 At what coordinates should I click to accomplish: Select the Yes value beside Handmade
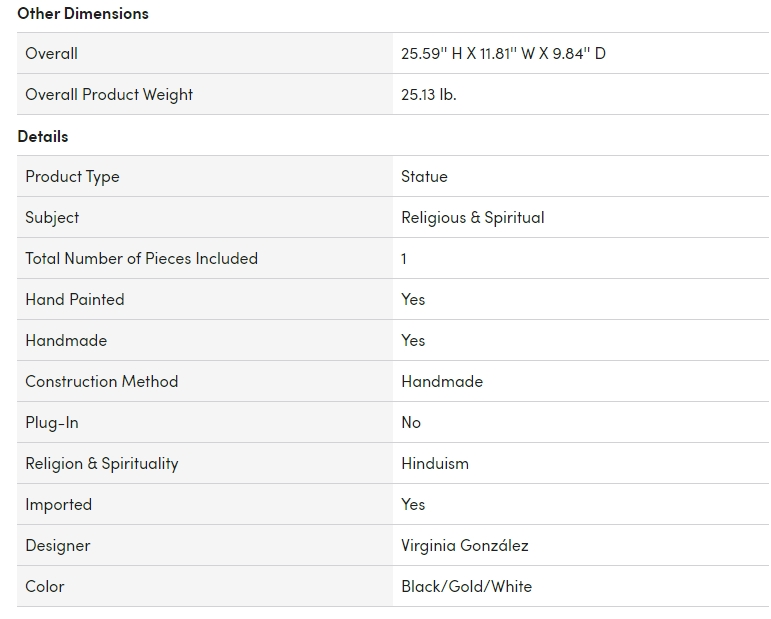[x=413, y=340]
